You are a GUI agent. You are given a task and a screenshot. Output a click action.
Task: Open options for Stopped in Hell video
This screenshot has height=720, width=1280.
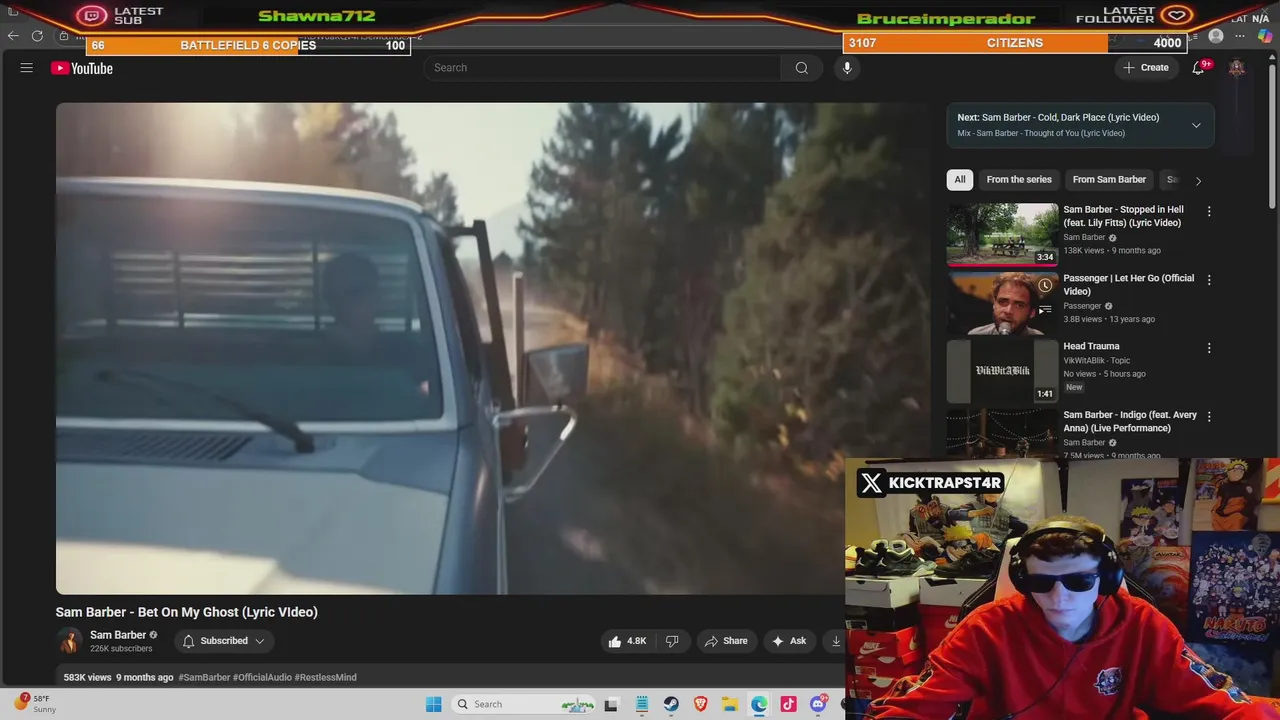[x=1209, y=211]
